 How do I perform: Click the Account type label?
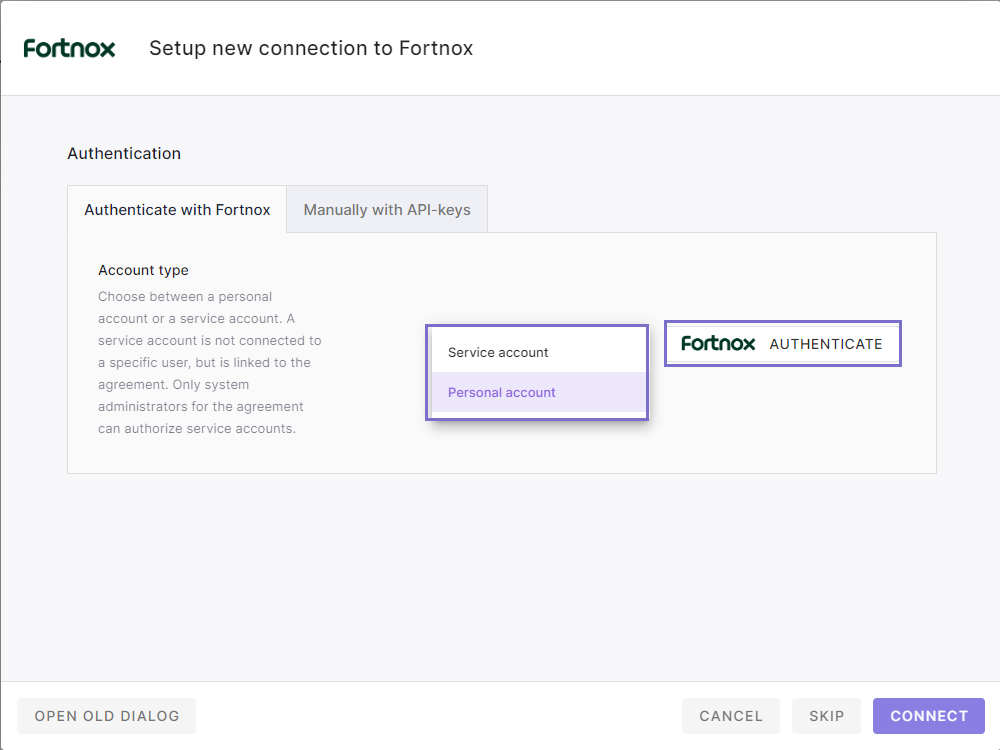143,270
